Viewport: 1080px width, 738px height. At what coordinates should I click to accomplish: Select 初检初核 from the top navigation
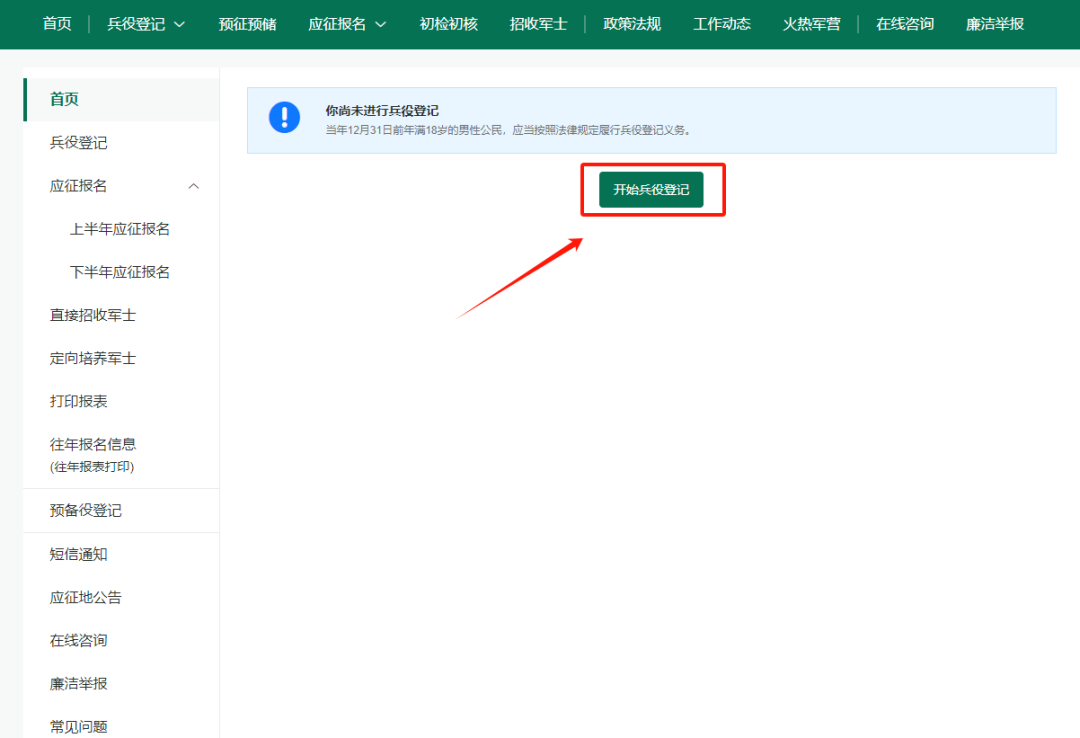click(x=448, y=24)
